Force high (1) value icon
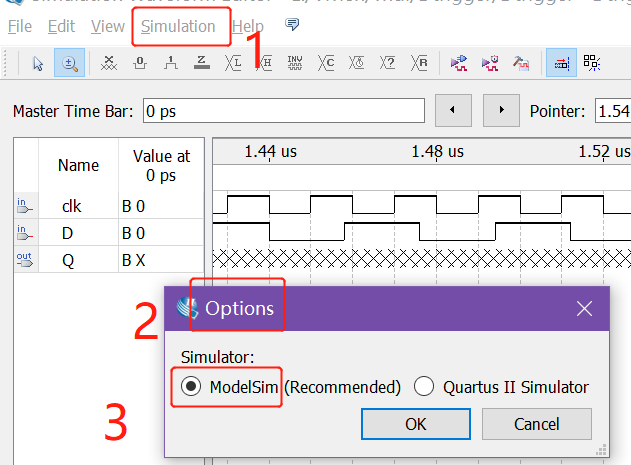 (x=171, y=63)
